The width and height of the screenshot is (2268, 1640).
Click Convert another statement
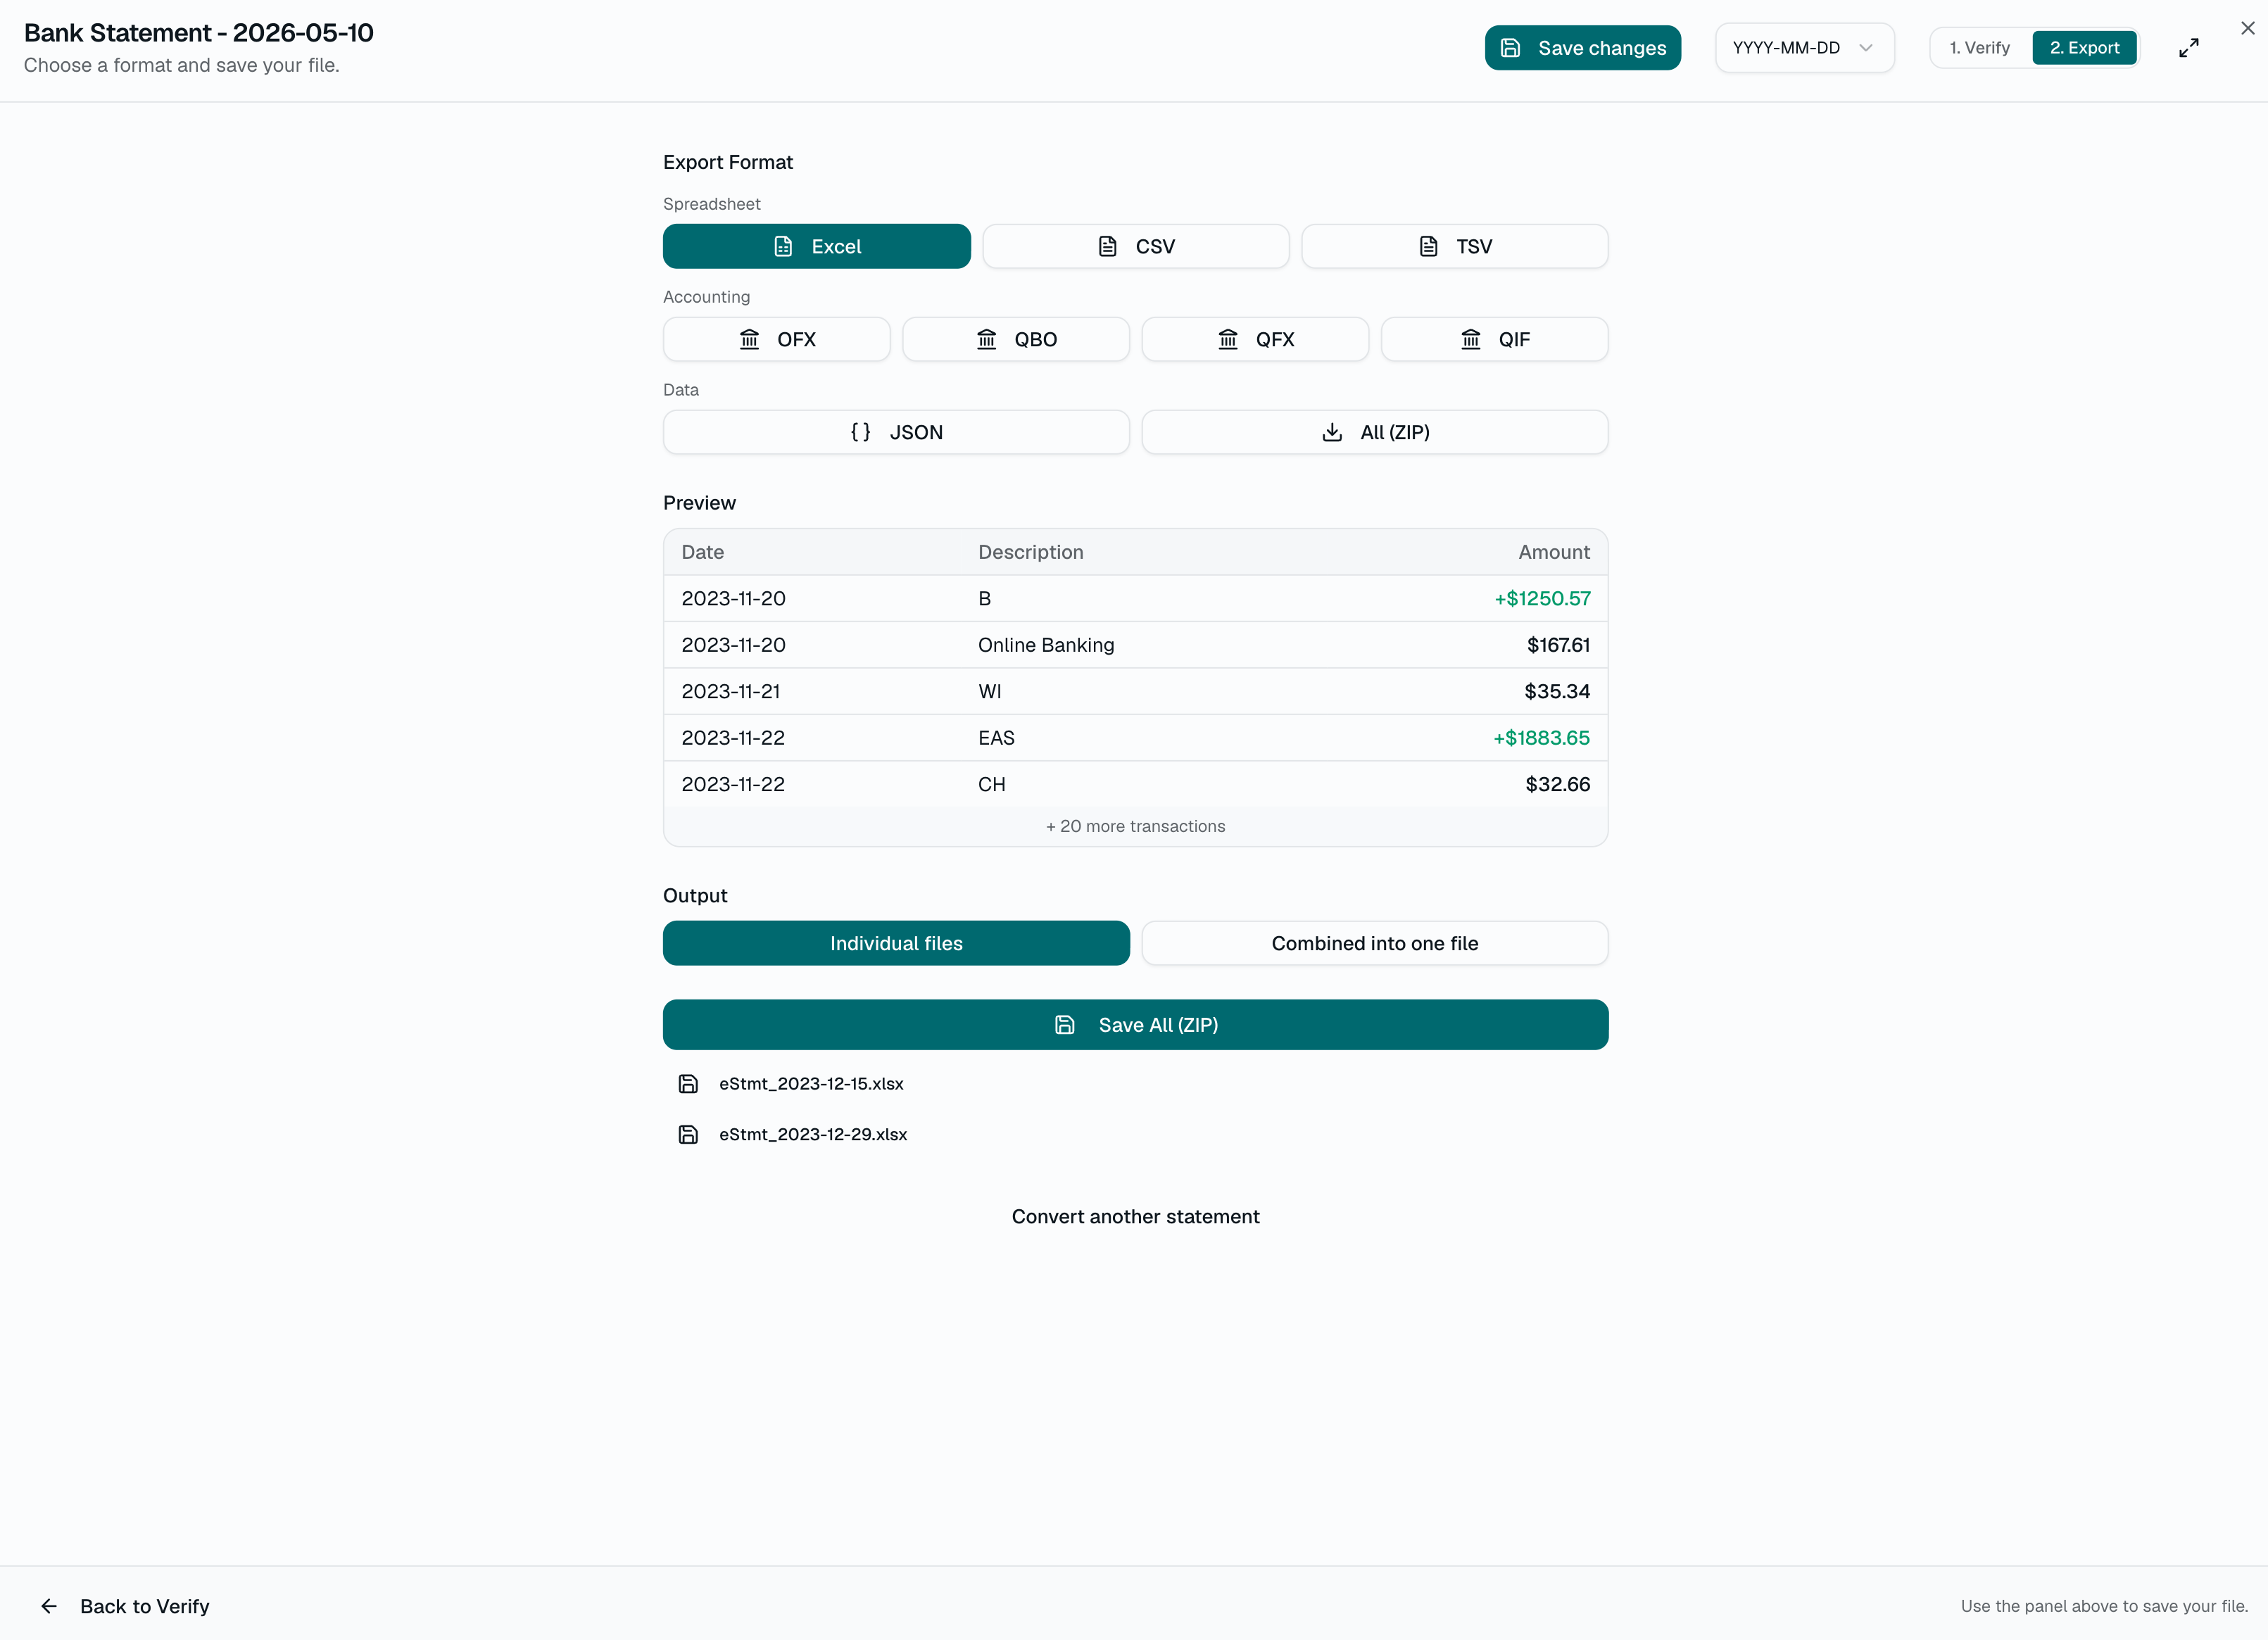point(1135,1217)
